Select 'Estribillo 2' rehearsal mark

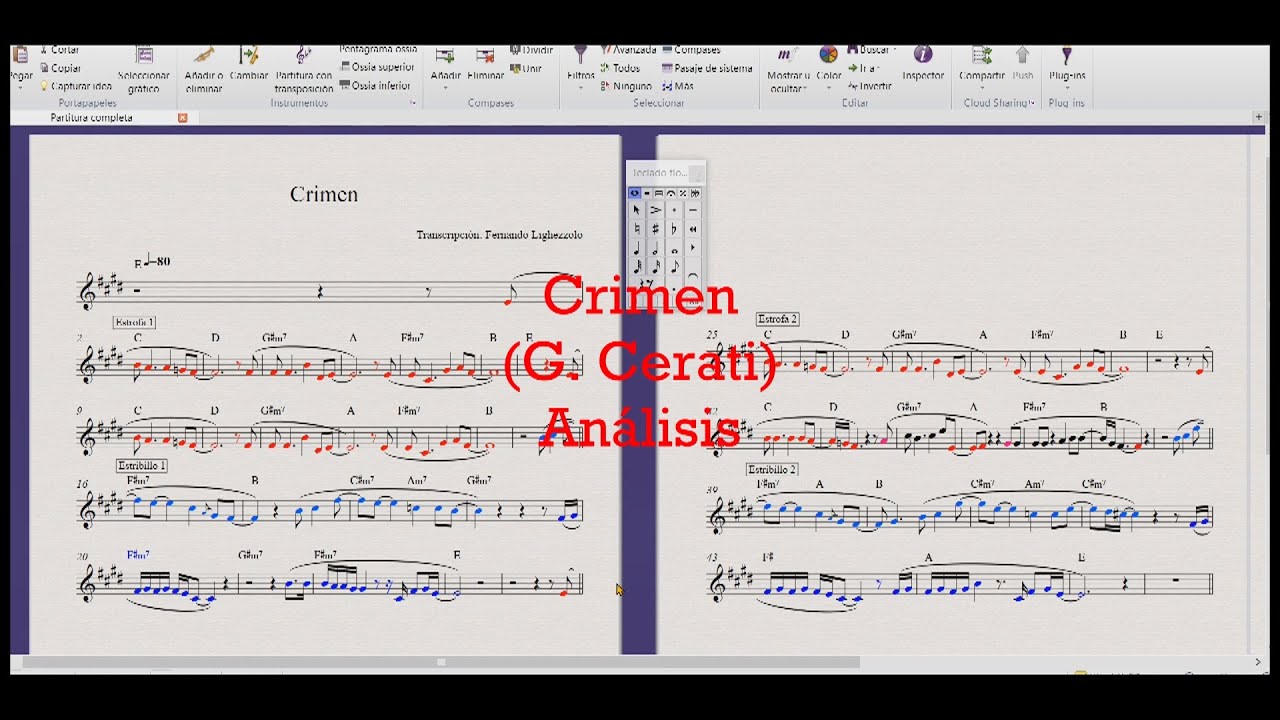[772, 469]
